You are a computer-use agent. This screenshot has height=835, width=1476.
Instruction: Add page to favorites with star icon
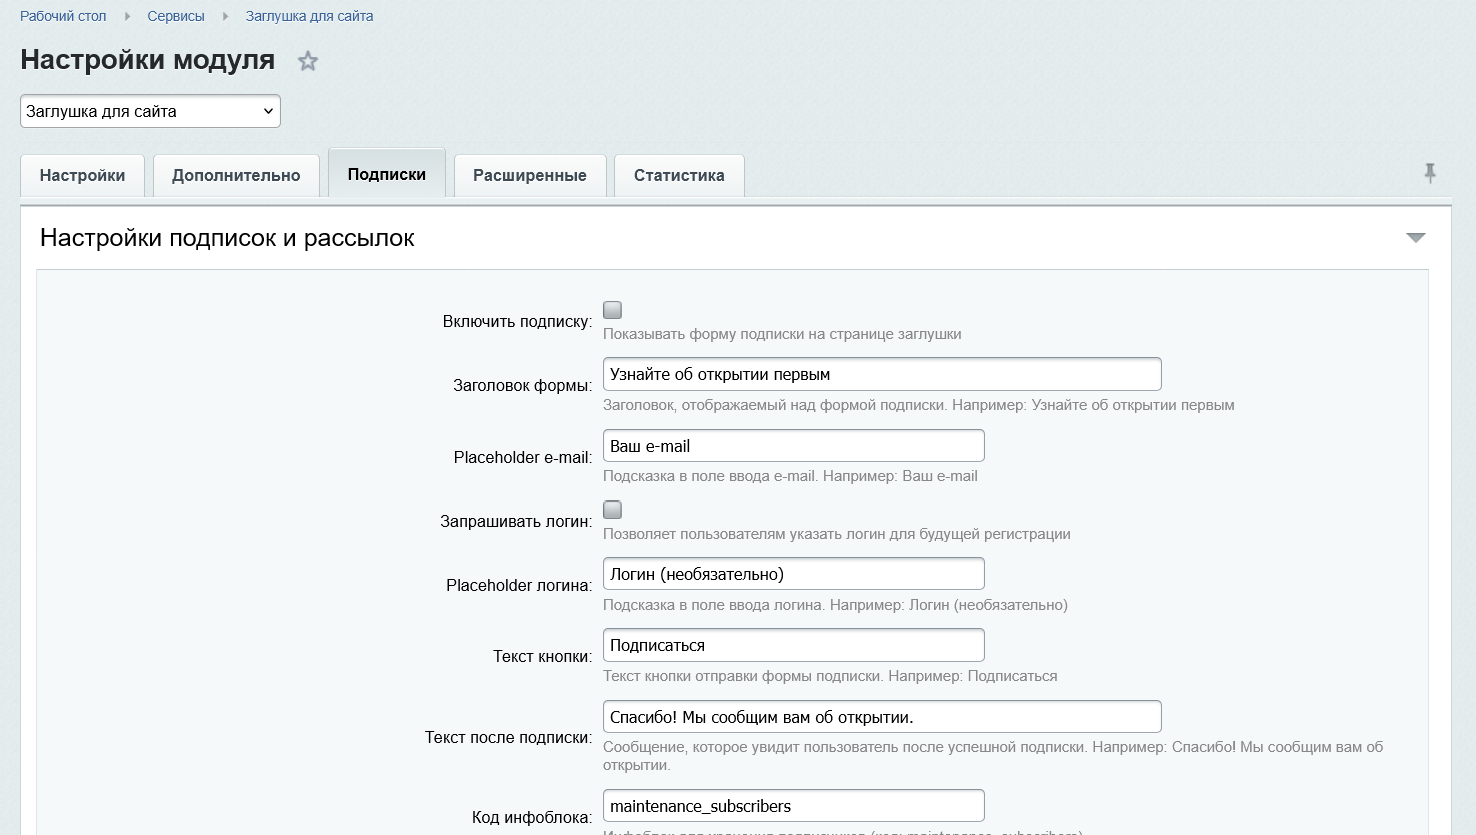[308, 61]
